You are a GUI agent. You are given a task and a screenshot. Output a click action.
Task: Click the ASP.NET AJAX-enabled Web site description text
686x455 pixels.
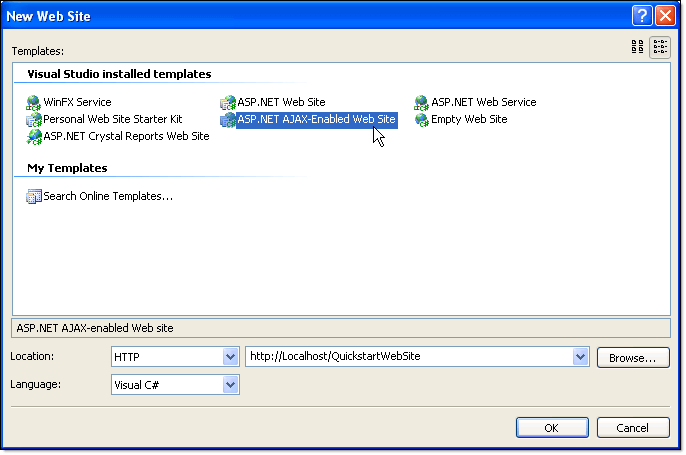95,328
